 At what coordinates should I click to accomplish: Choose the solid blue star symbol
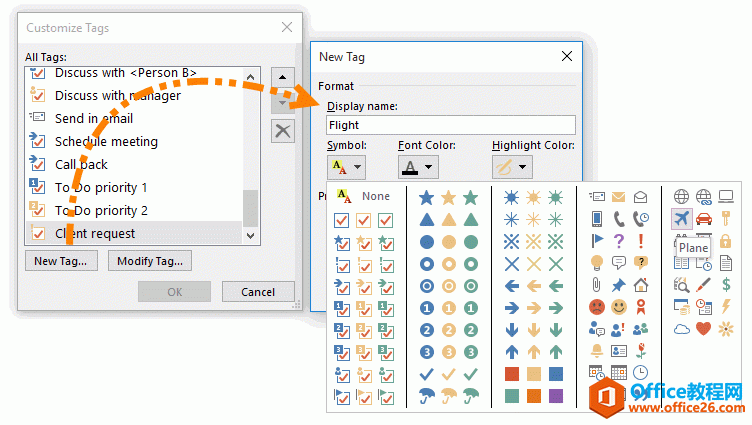coord(427,198)
